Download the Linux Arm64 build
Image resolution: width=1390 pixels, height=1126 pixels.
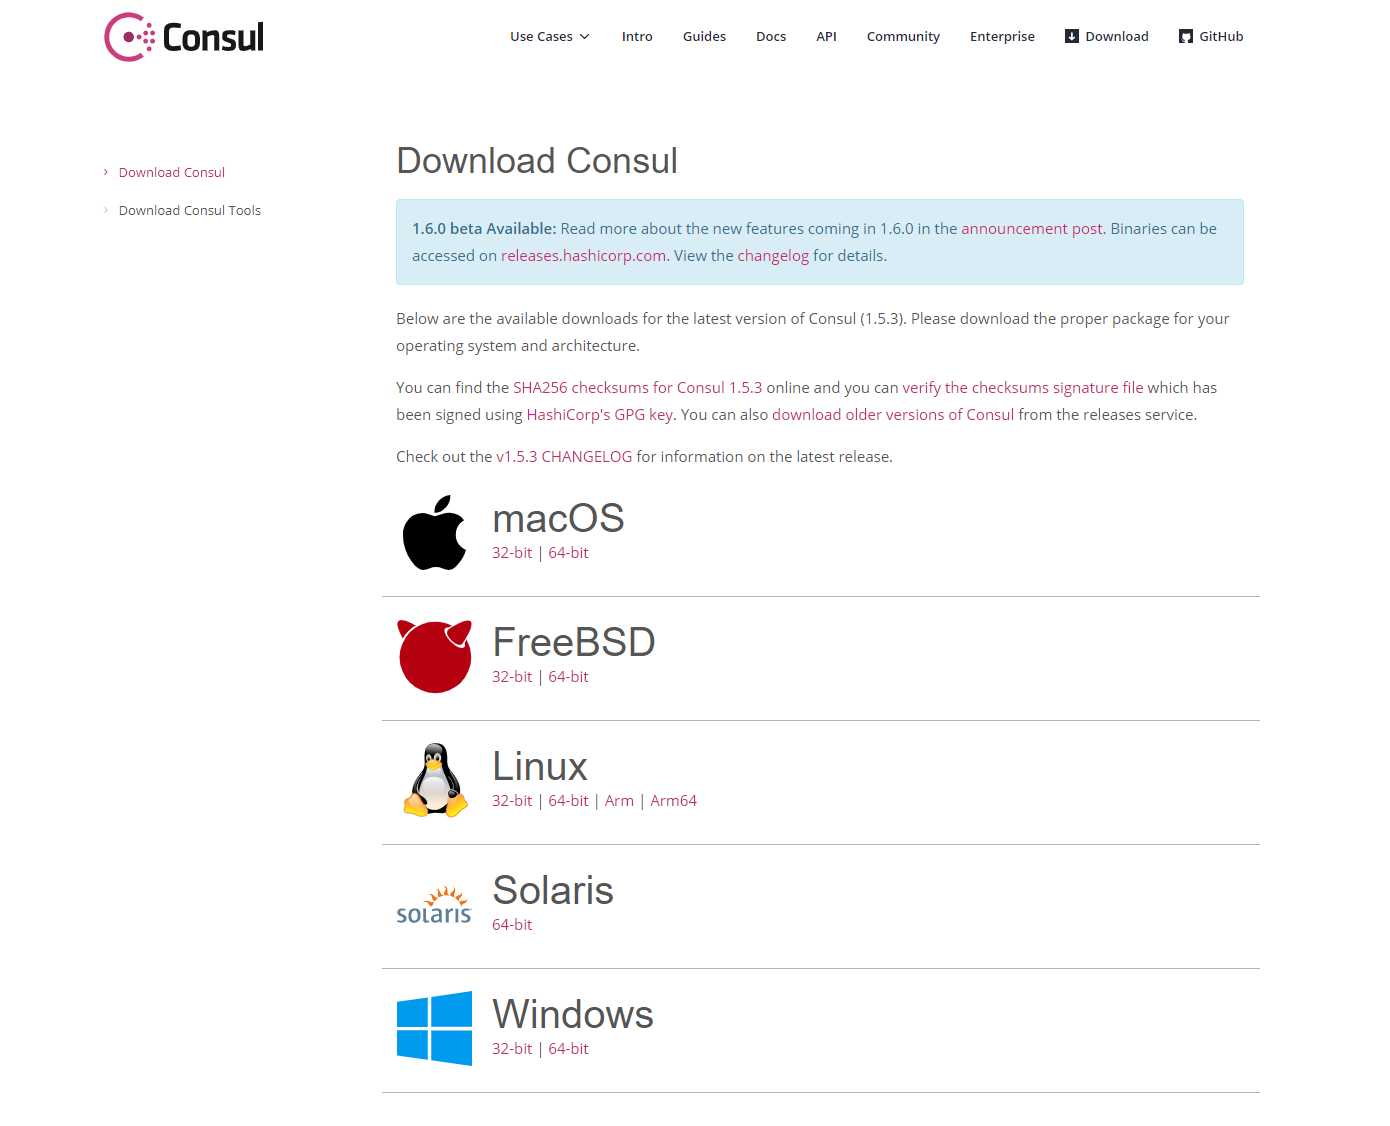673,800
